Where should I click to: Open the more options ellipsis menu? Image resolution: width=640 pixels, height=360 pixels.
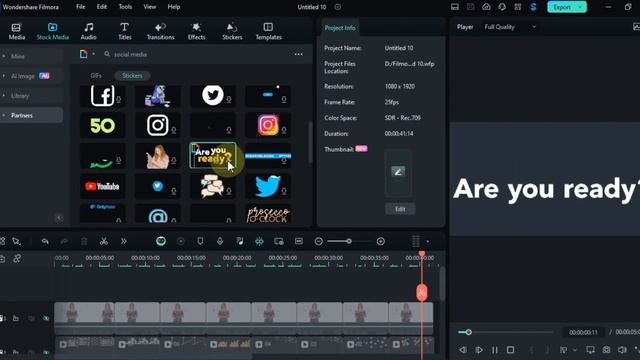(298, 54)
